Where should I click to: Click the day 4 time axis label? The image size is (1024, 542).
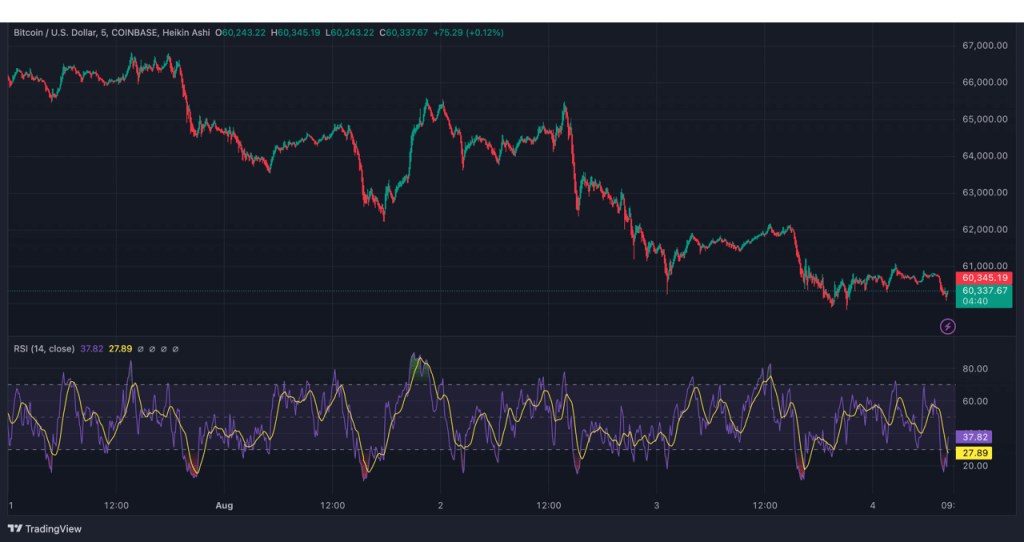(x=874, y=505)
